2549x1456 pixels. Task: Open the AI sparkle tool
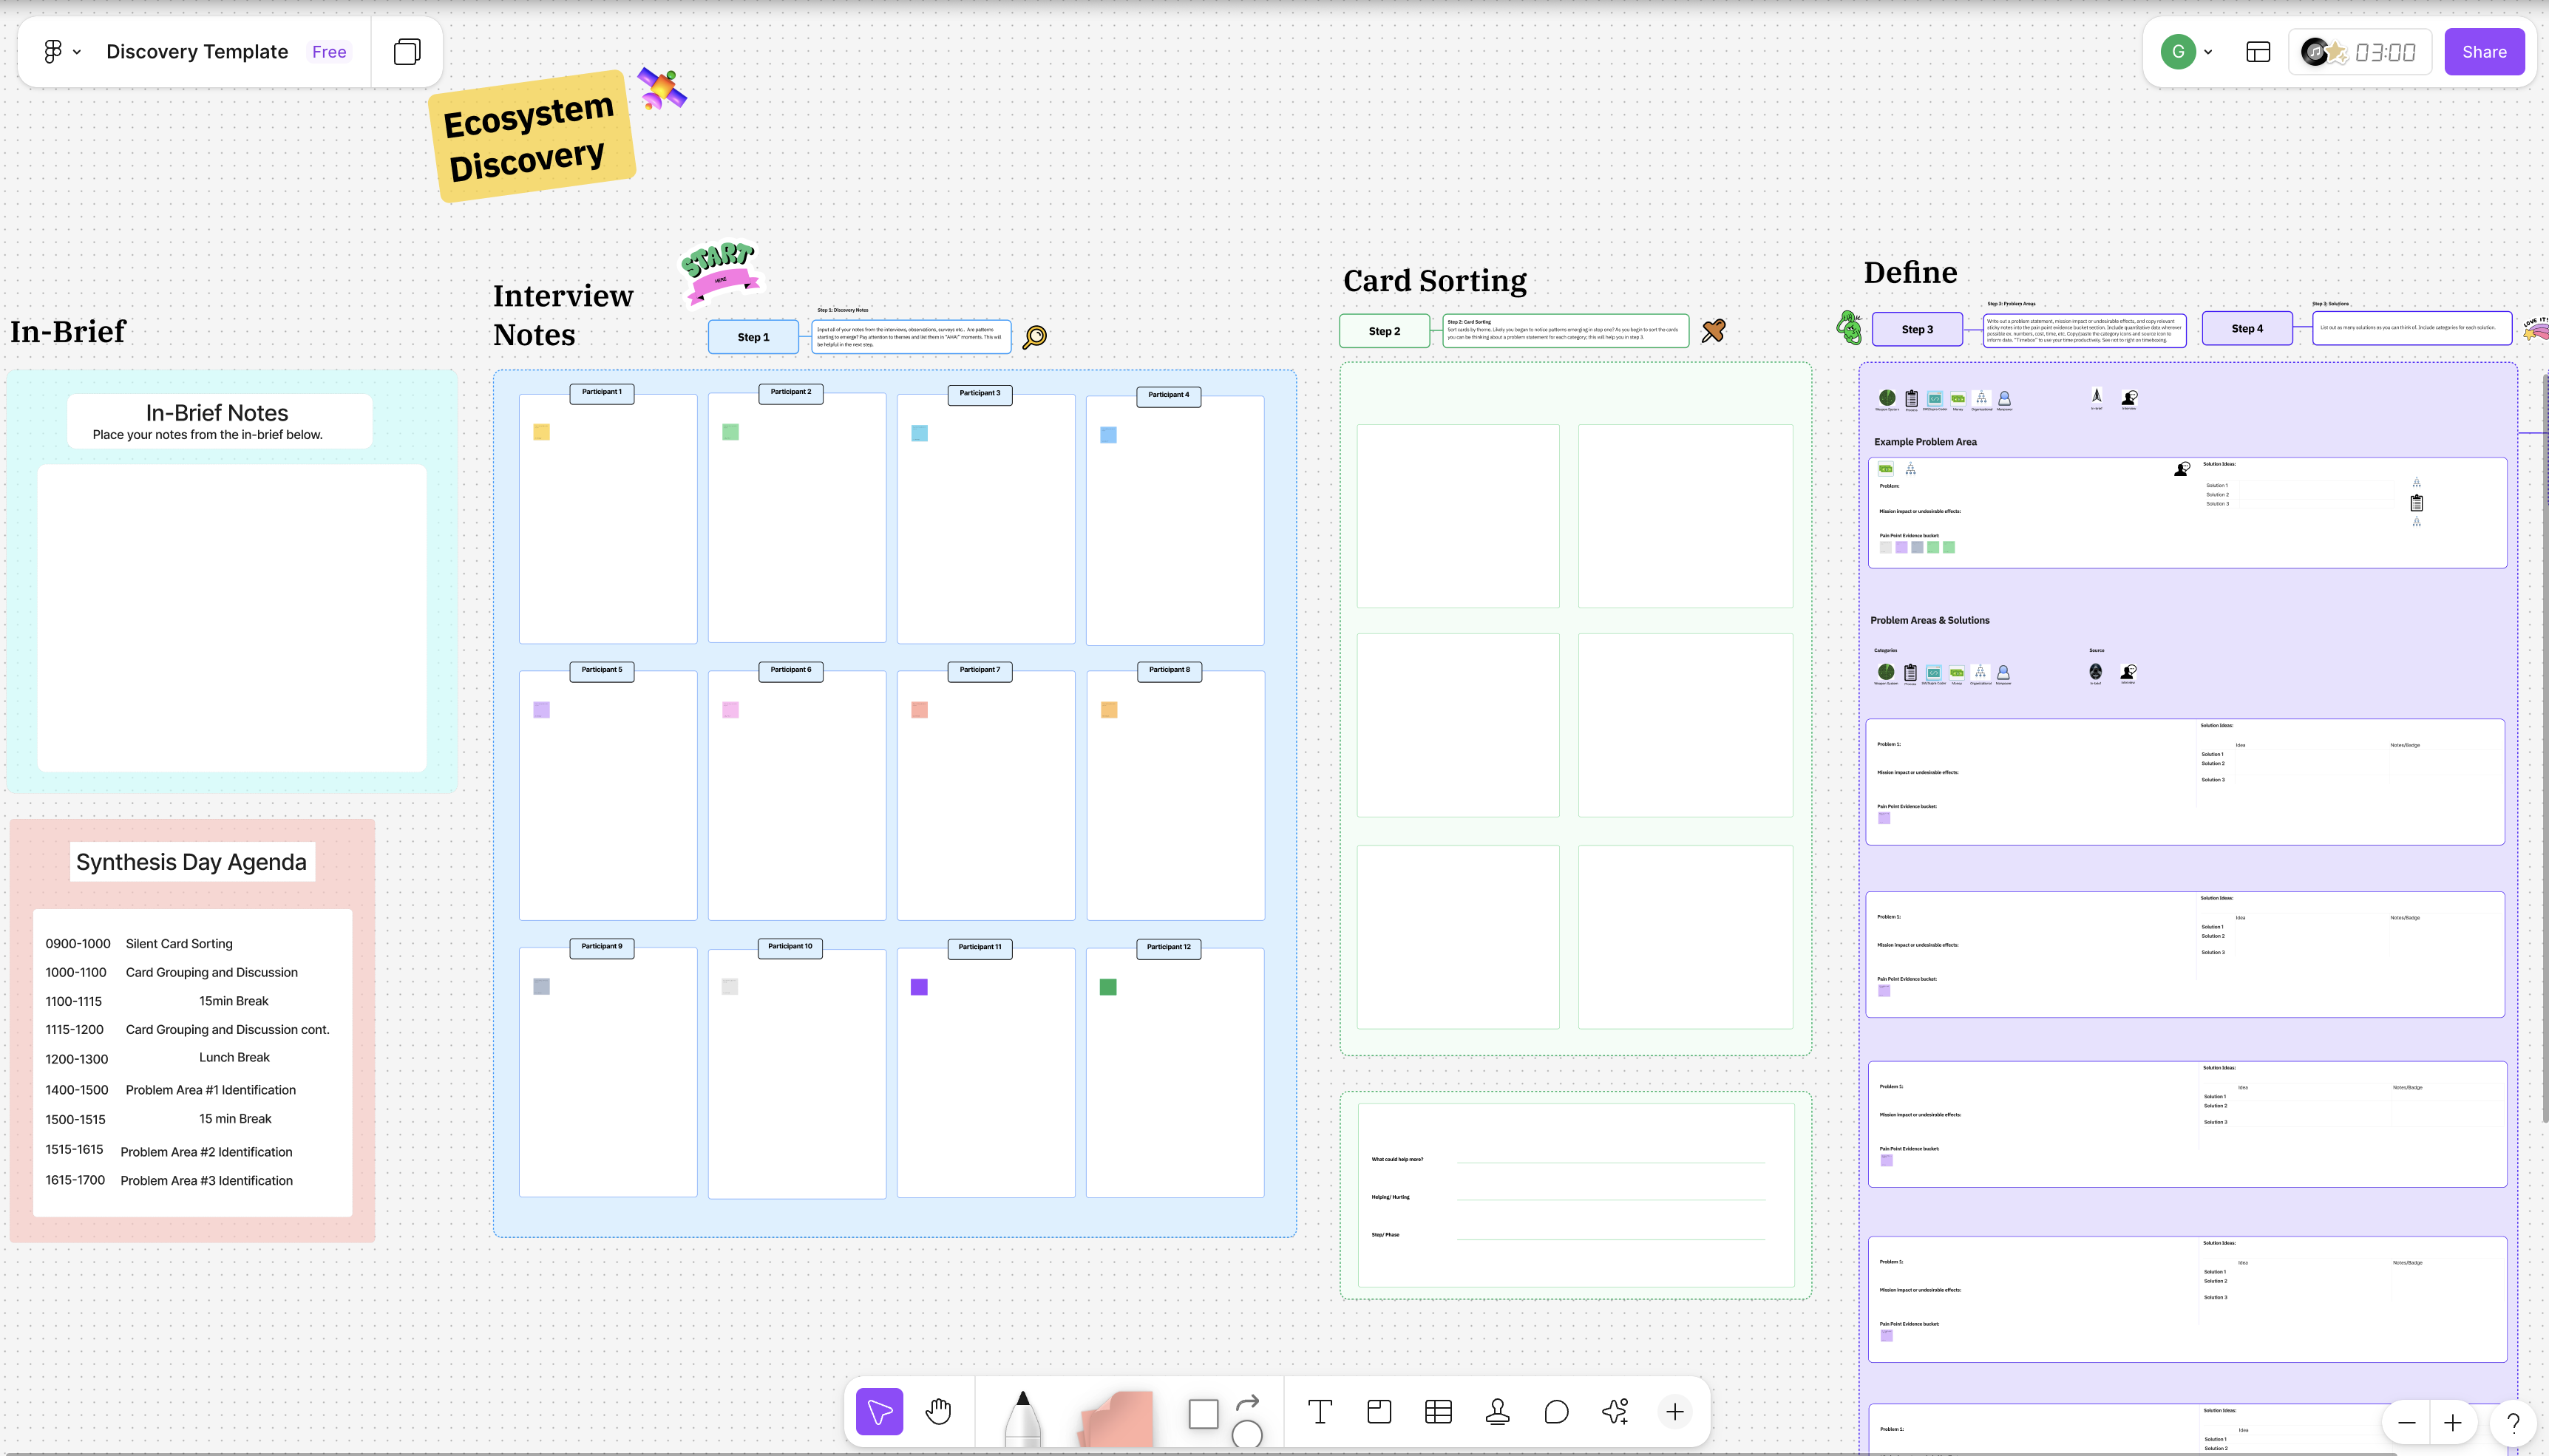pos(1615,1411)
